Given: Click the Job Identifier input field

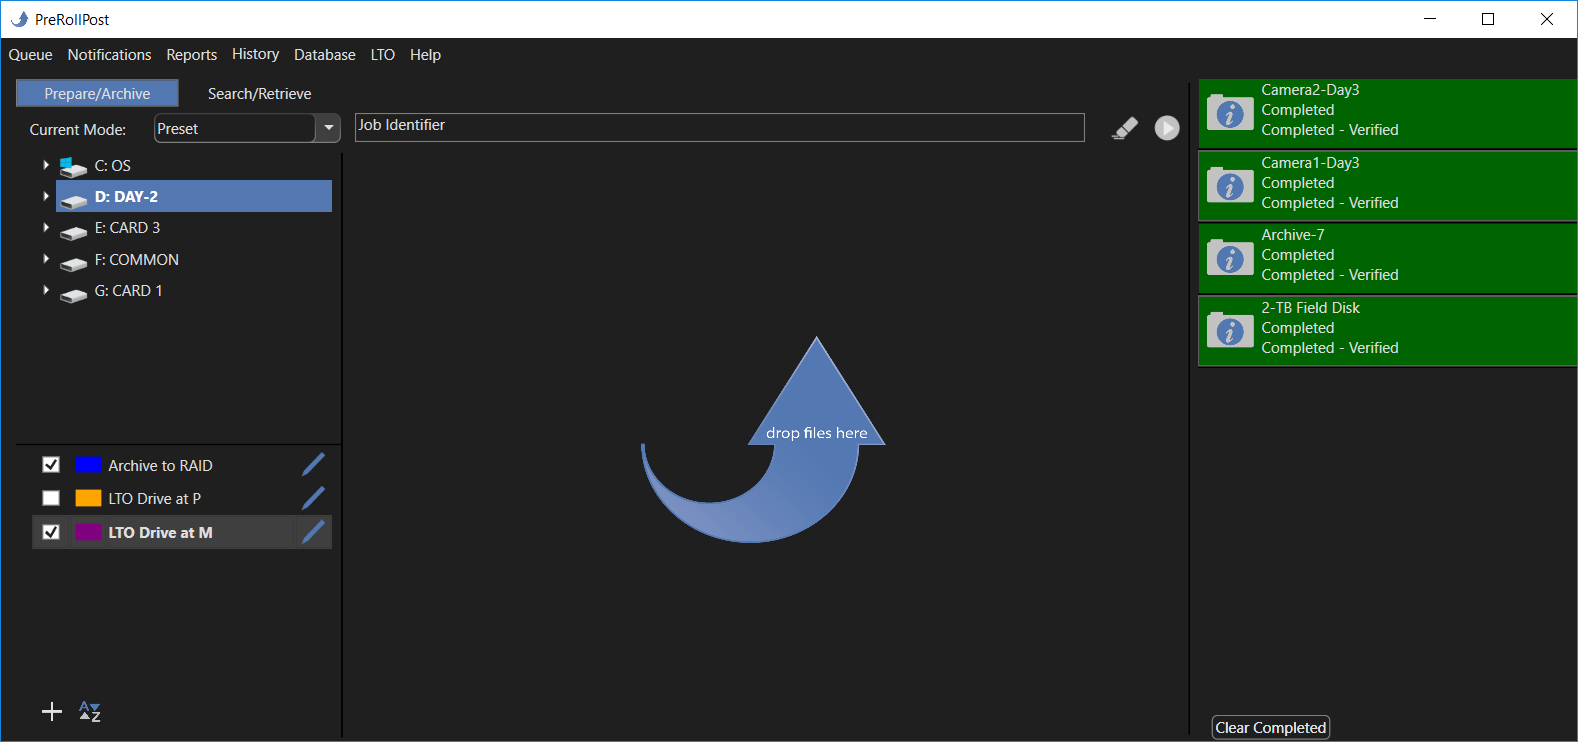Looking at the screenshot, I should pyautogui.click(x=719, y=127).
